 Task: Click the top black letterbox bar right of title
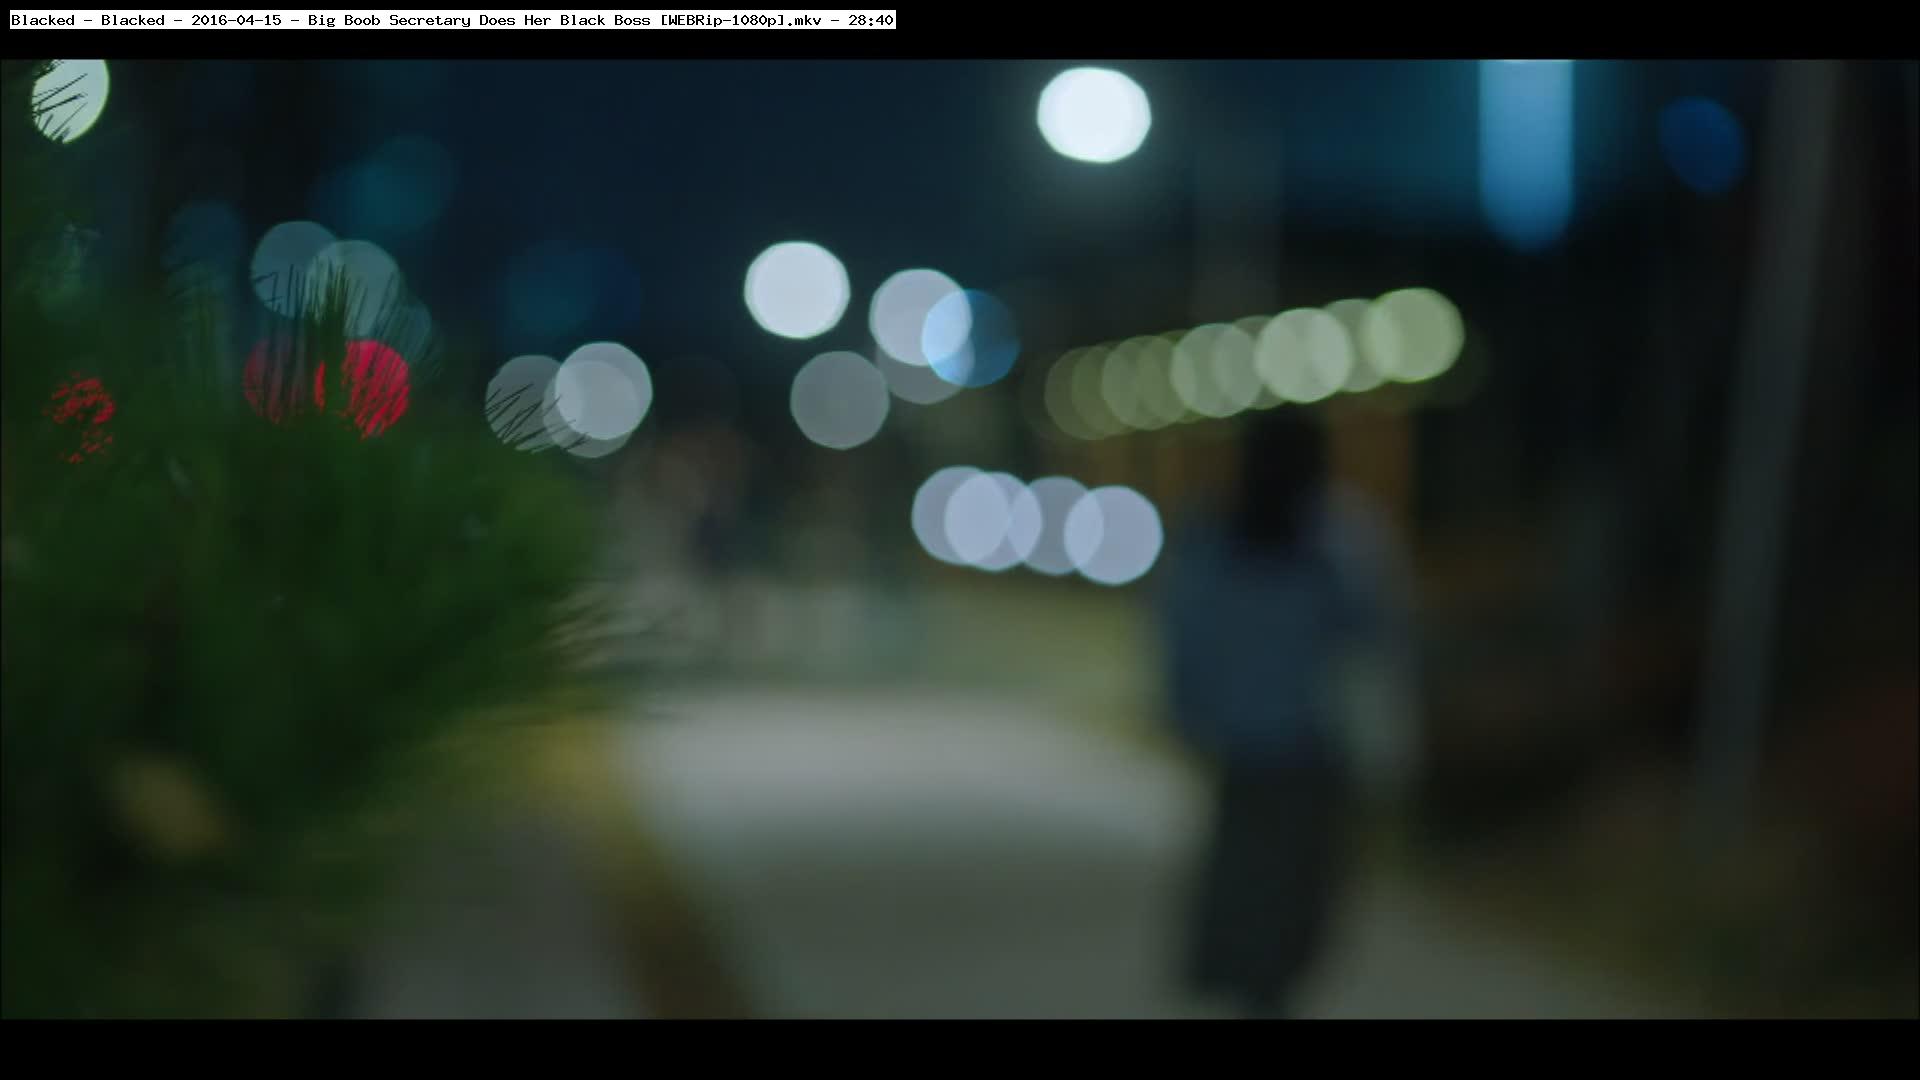(x=1400, y=30)
